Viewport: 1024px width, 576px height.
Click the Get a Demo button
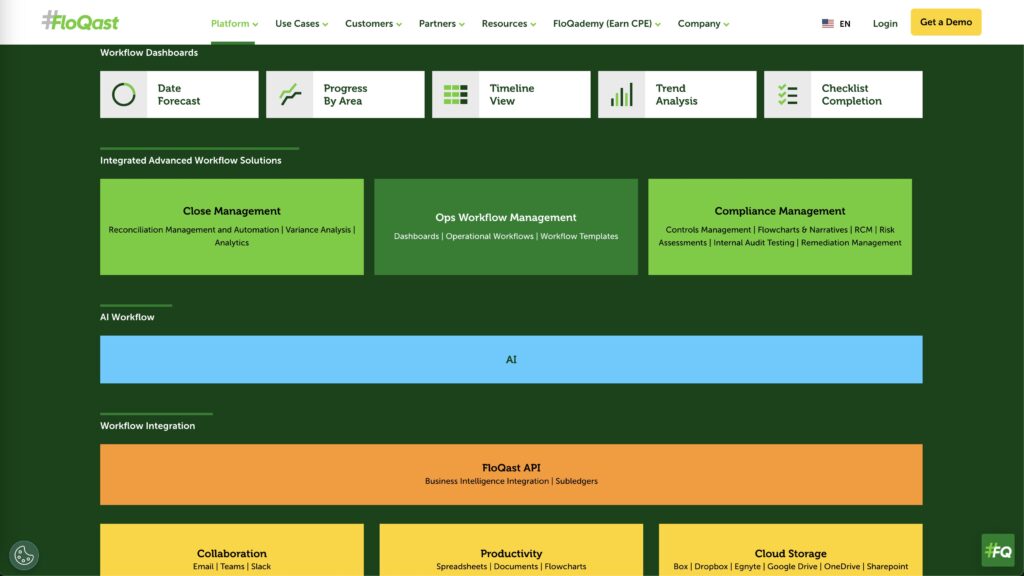point(946,22)
